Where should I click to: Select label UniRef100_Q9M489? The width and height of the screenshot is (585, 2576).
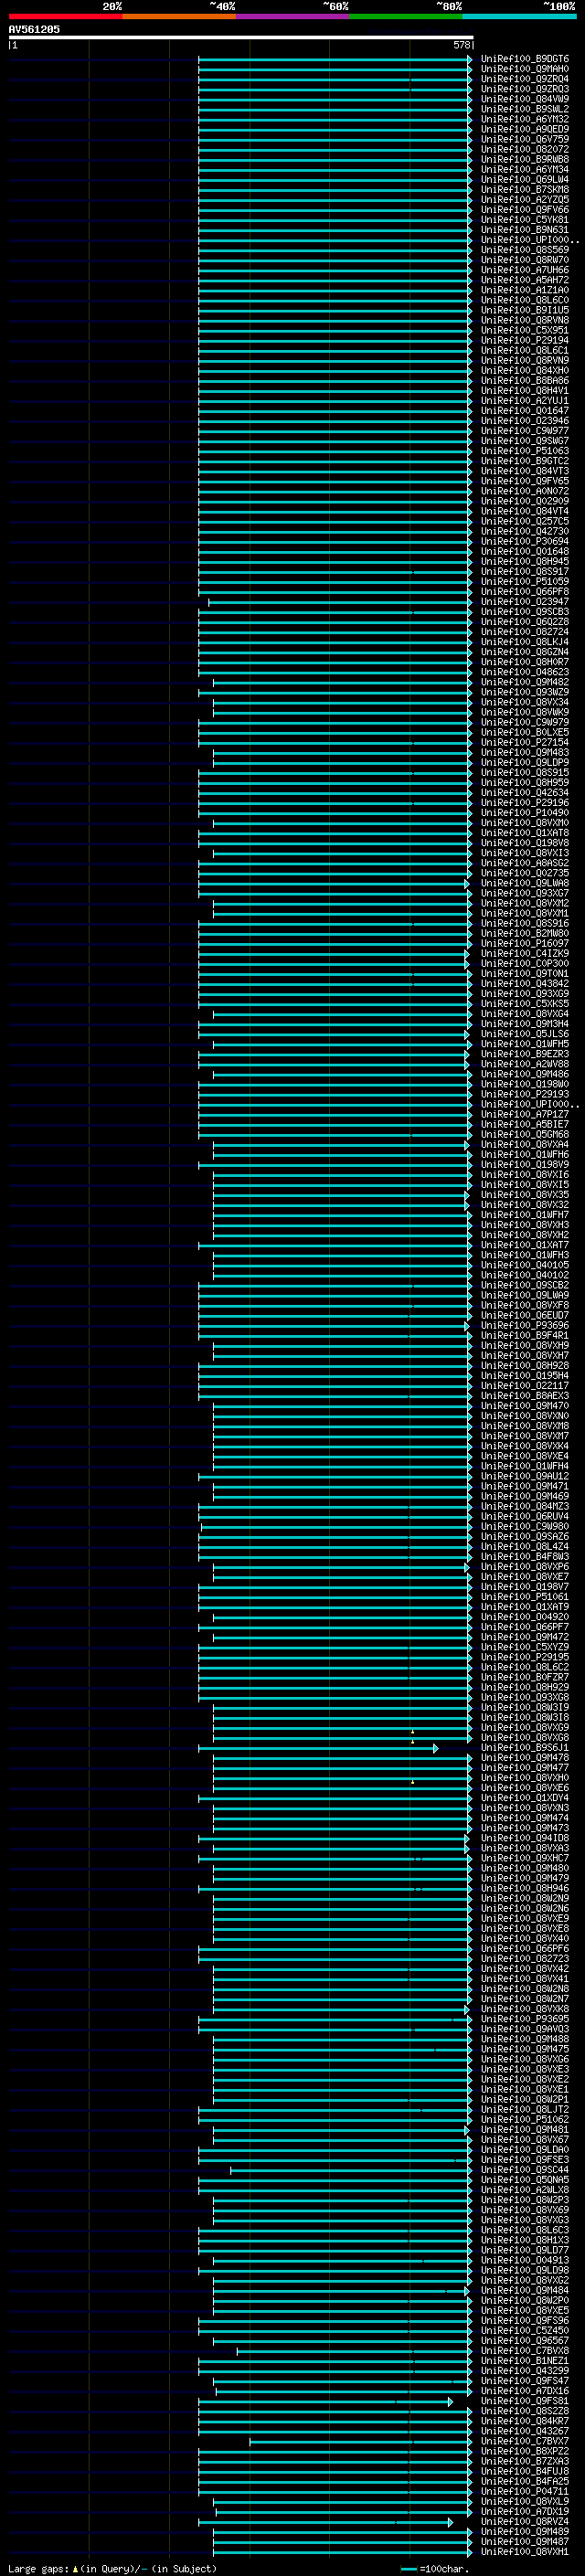click(524, 2531)
